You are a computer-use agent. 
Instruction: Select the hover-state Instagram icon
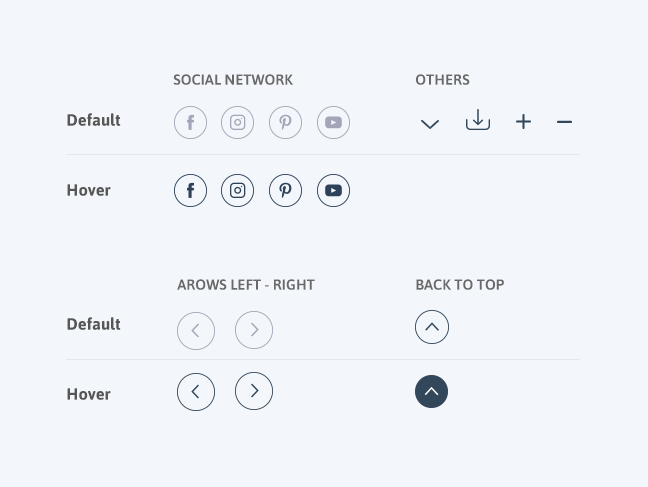click(x=238, y=191)
